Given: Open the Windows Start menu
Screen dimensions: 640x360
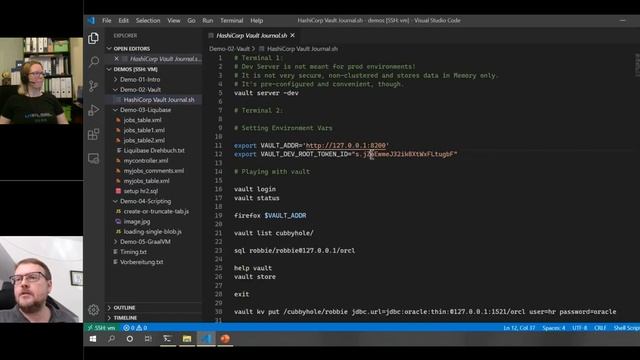Looking at the screenshot, I should [93, 339].
